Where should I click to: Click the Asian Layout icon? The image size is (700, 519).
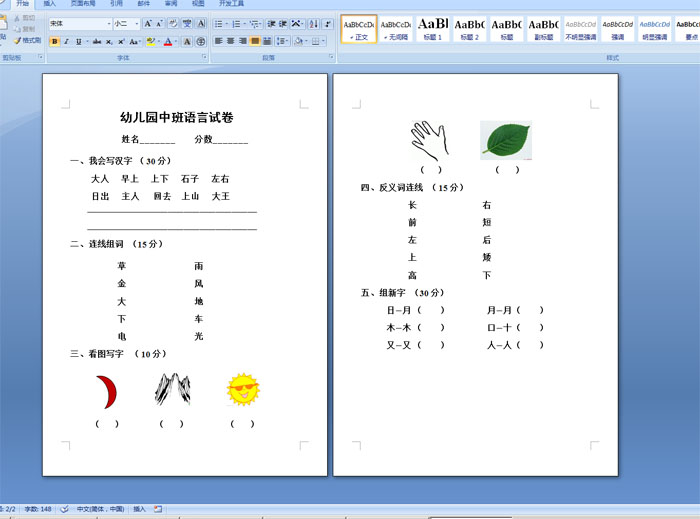coord(296,24)
